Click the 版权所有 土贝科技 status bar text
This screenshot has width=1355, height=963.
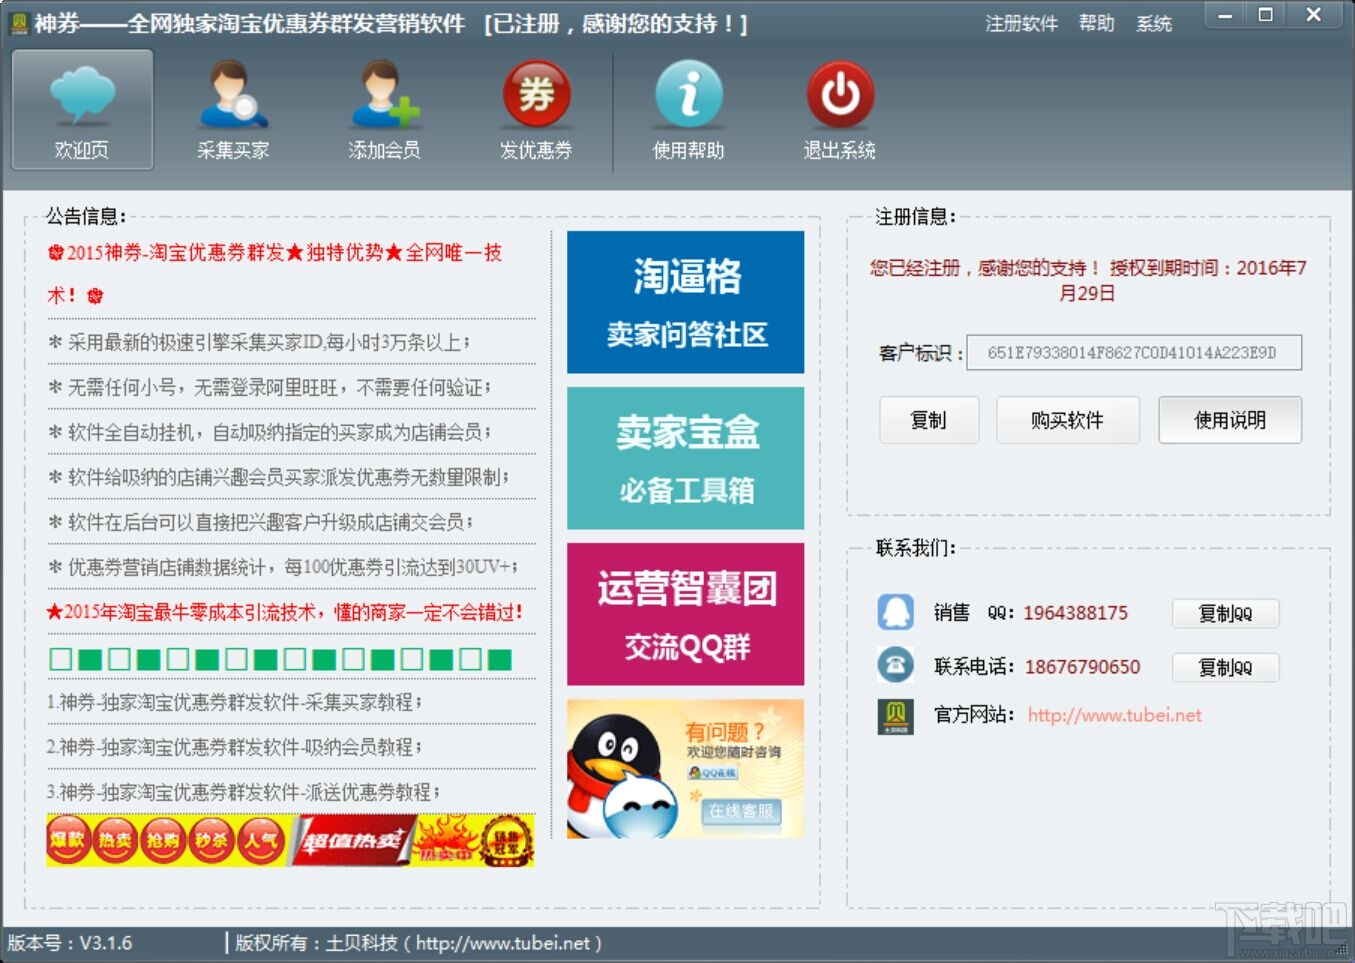click(x=418, y=943)
